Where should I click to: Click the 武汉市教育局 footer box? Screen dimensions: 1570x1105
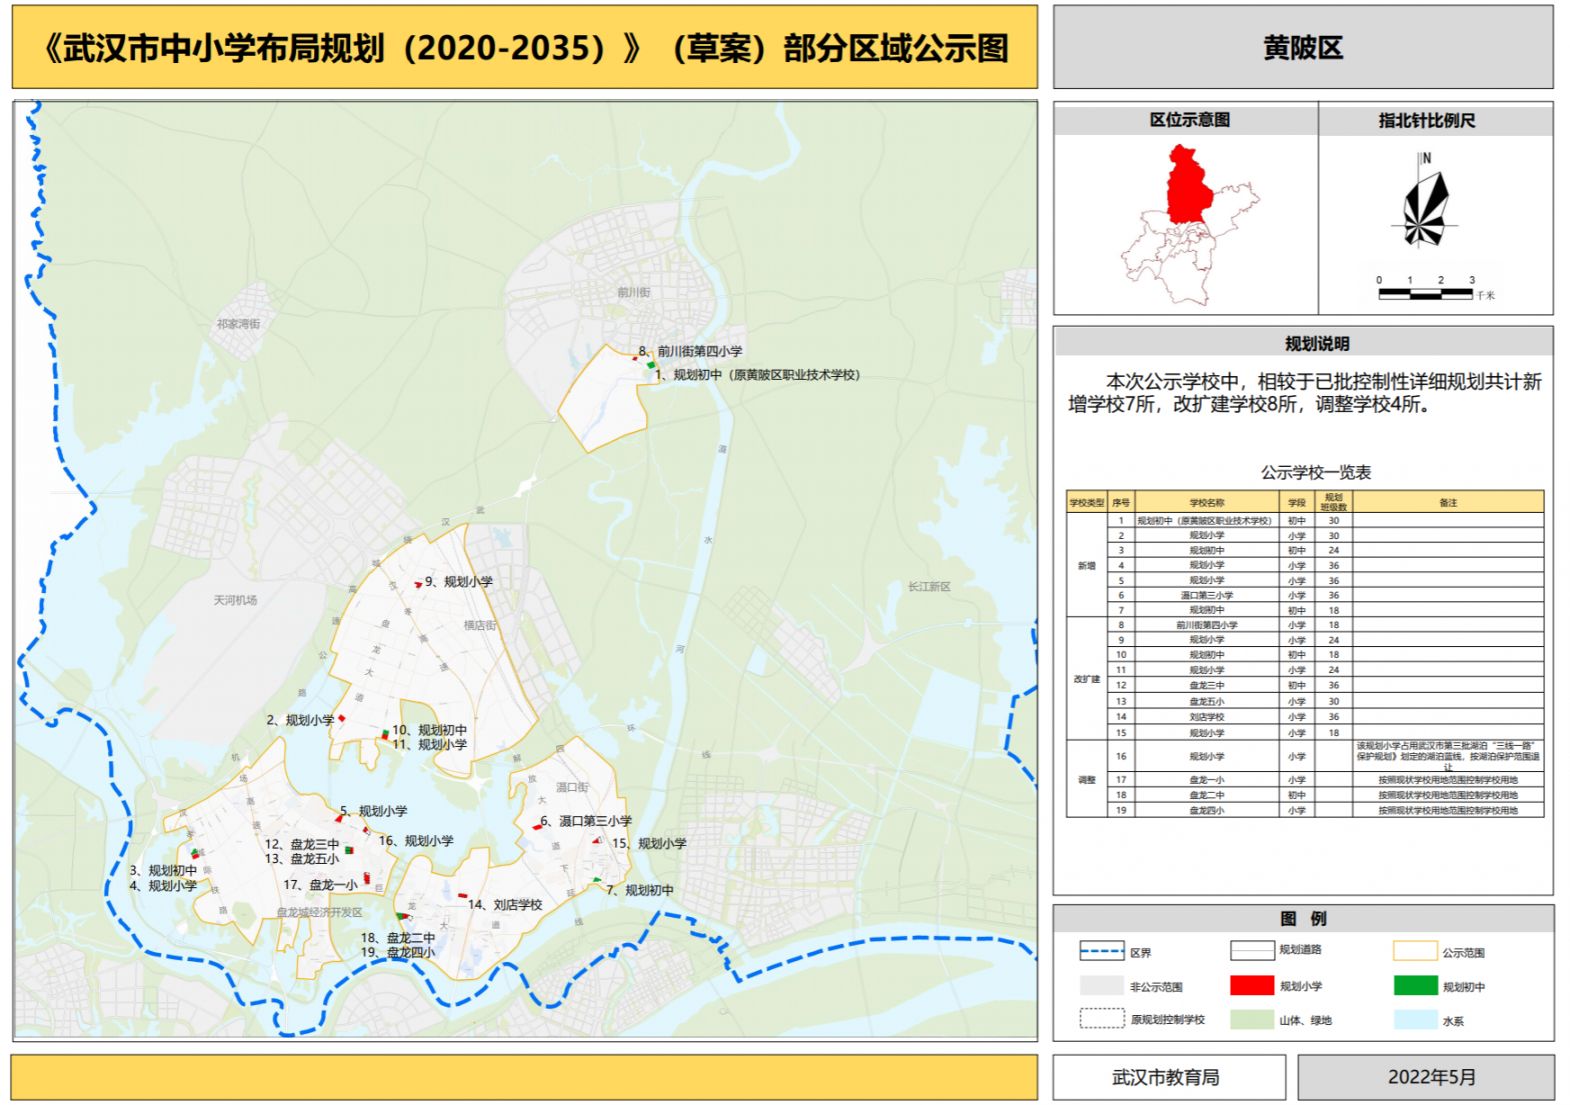pos(1169,1077)
